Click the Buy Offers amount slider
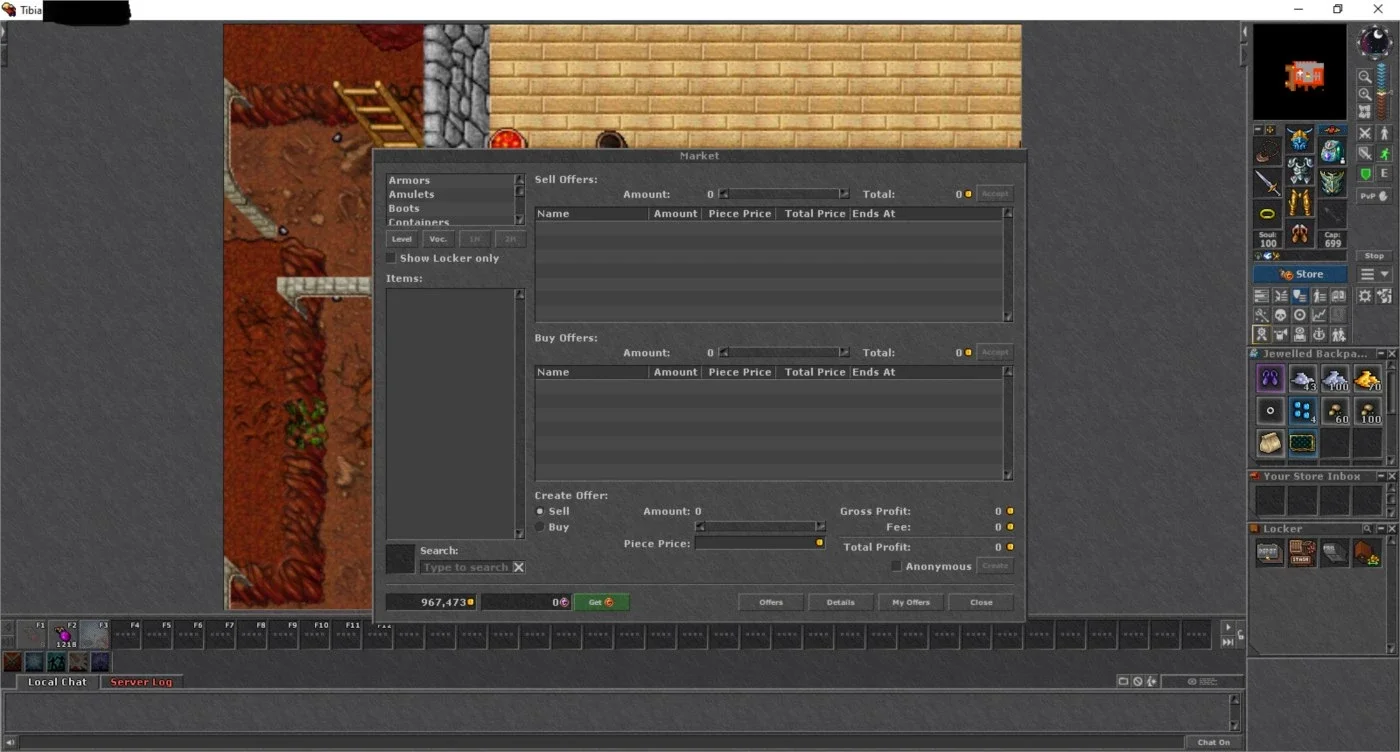Image resolution: width=1400 pixels, height=752 pixels. click(x=784, y=352)
